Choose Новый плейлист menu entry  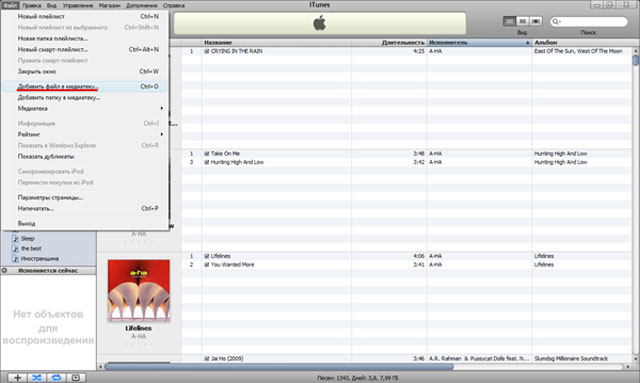[85, 17]
